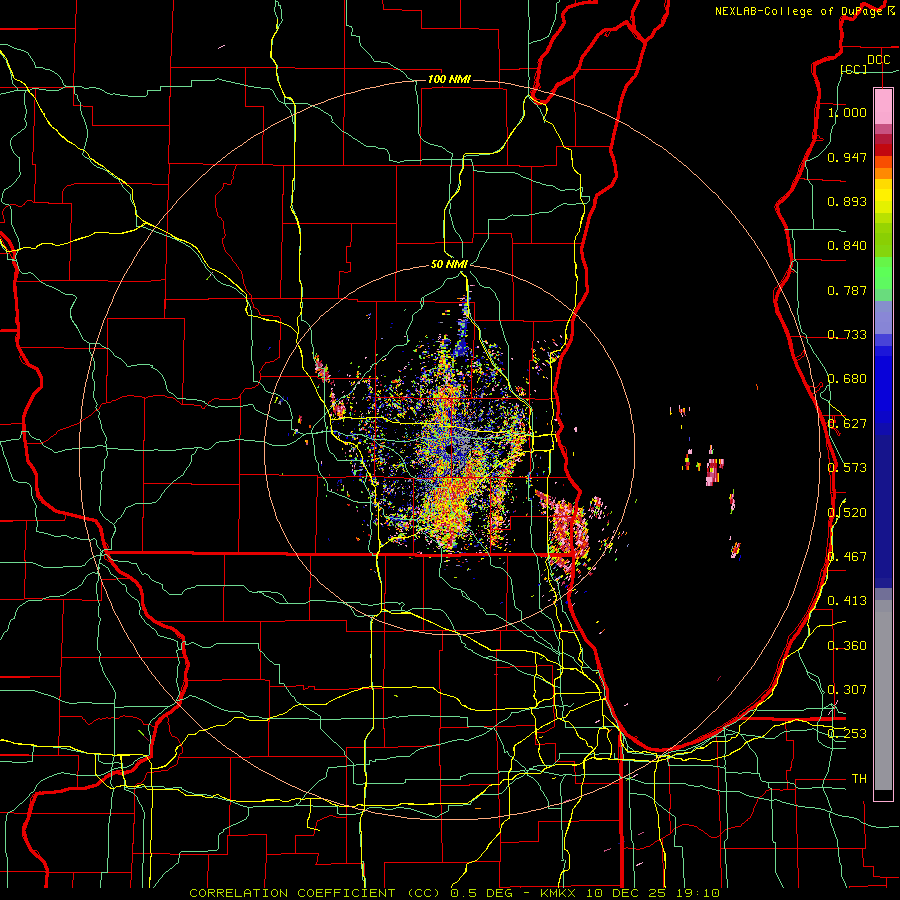Click the 0.253 legend value
Viewport: 900px width, 900px height.
pos(847,734)
